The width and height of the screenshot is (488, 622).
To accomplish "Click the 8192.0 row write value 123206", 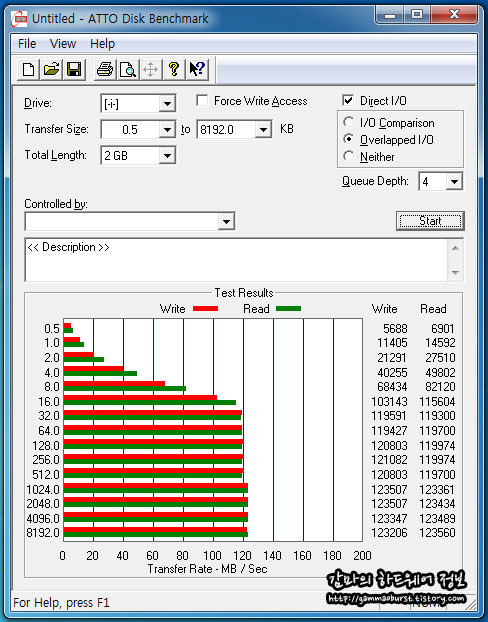I will click(389, 532).
